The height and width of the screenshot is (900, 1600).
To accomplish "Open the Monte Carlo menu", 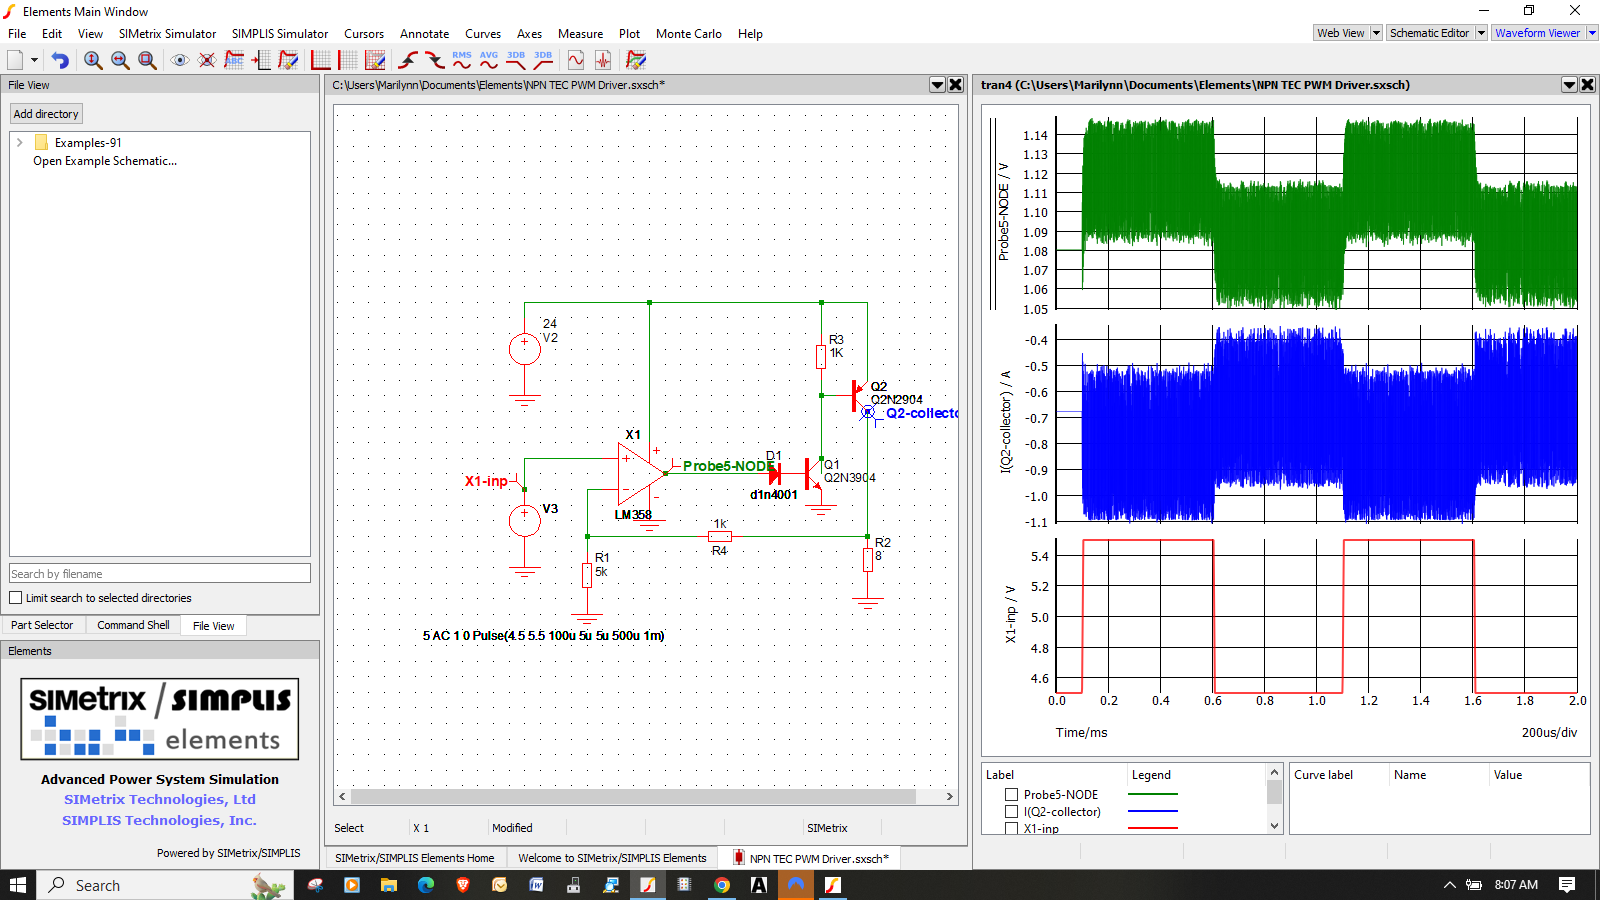I will (x=689, y=33).
